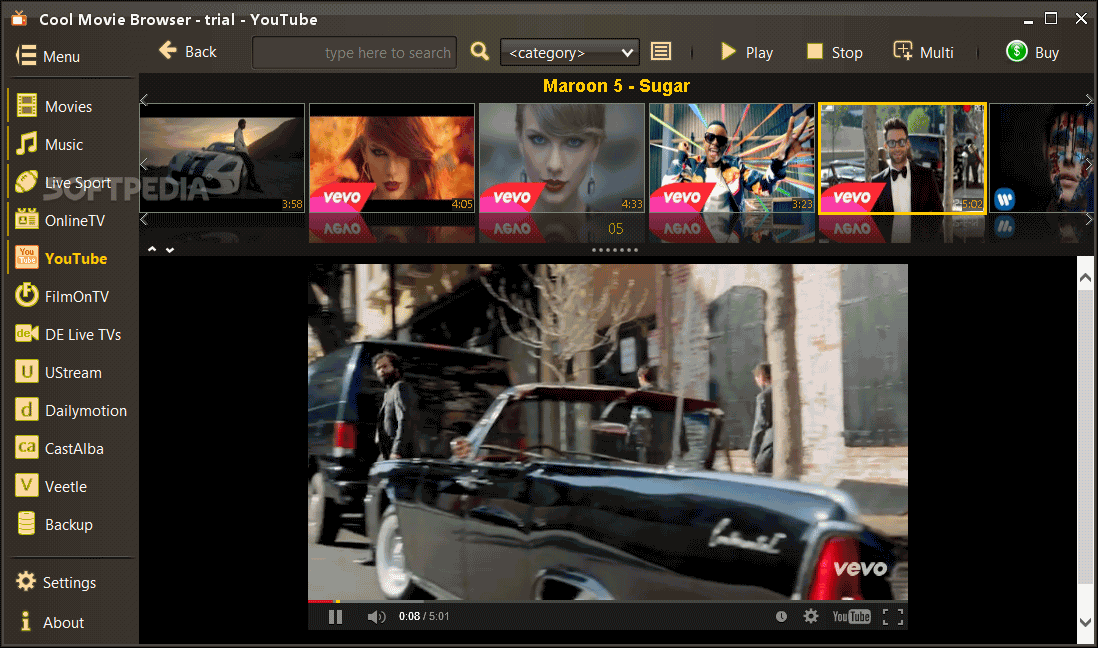Select the Veetle icon
The height and width of the screenshot is (648, 1098).
(x=27, y=485)
